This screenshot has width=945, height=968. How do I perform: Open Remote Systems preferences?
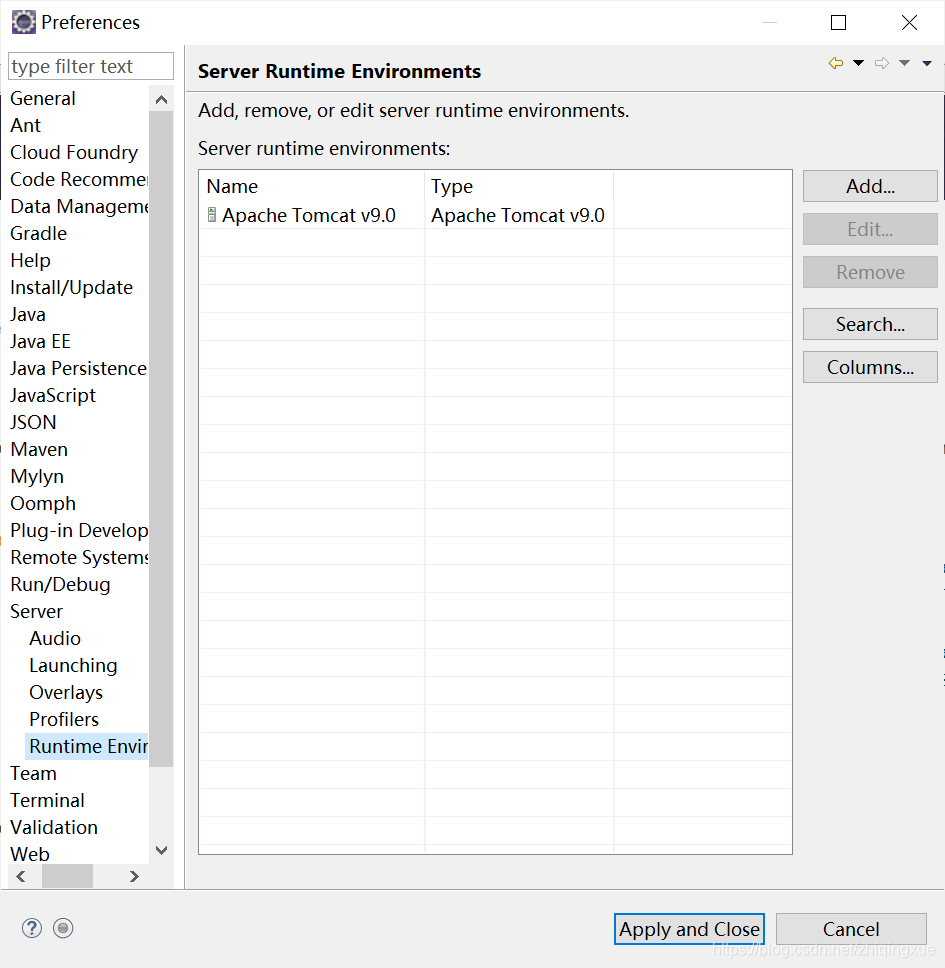coord(79,557)
